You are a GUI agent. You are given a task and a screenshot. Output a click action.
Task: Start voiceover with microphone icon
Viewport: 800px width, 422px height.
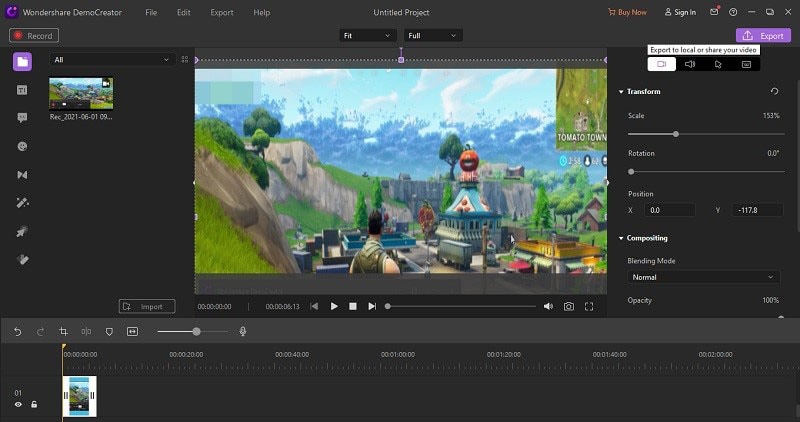coord(243,332)
